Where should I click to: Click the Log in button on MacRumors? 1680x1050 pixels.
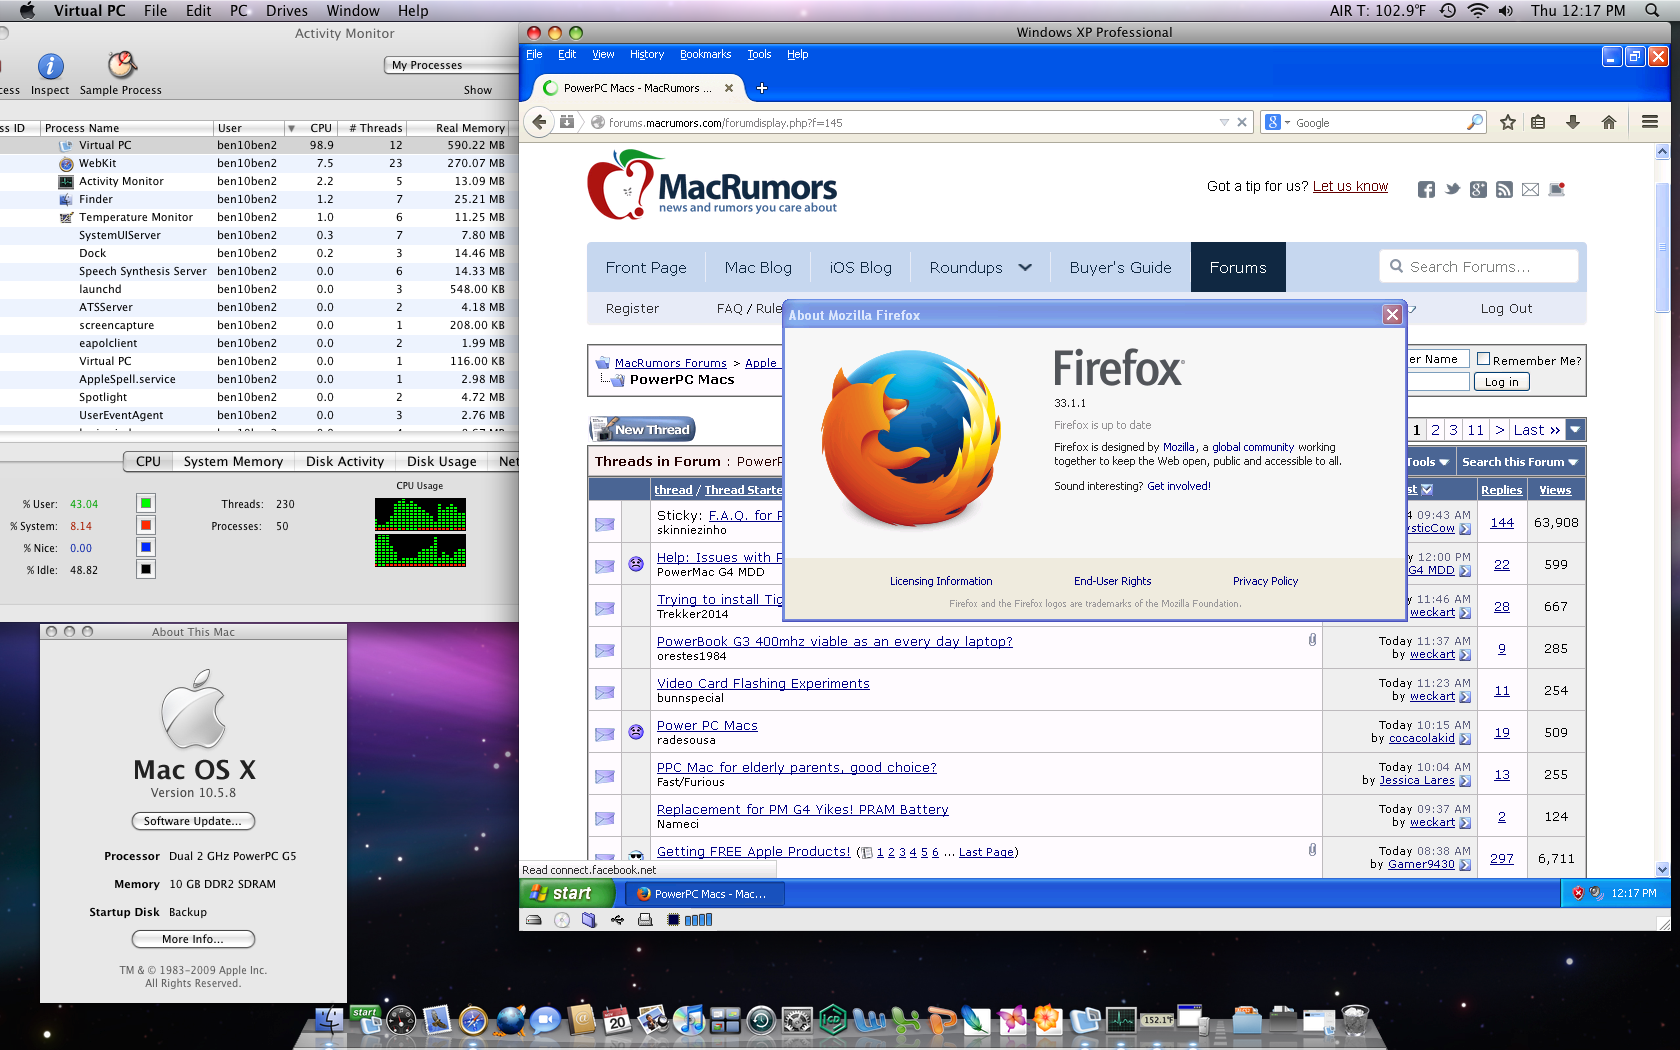coord(1501,382)
